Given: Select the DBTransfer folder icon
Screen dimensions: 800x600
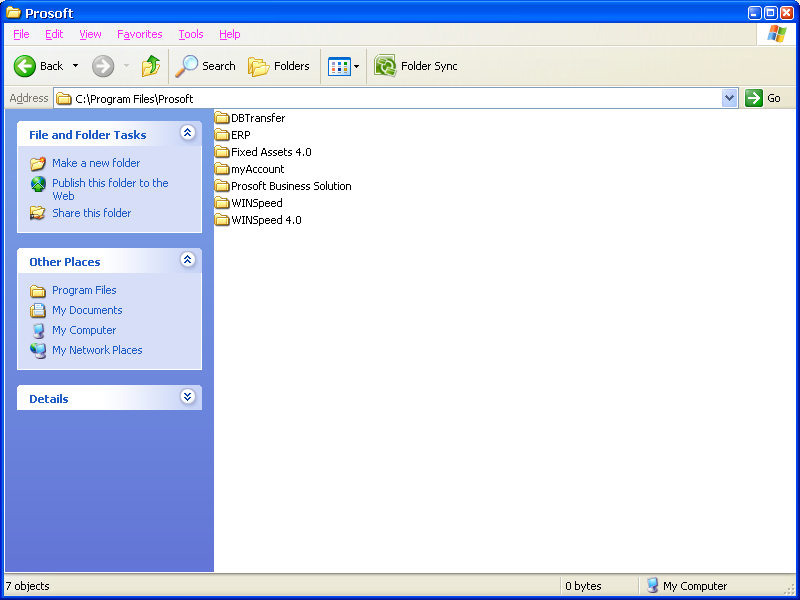Looking at the screenshot, I should click(222, 118).
